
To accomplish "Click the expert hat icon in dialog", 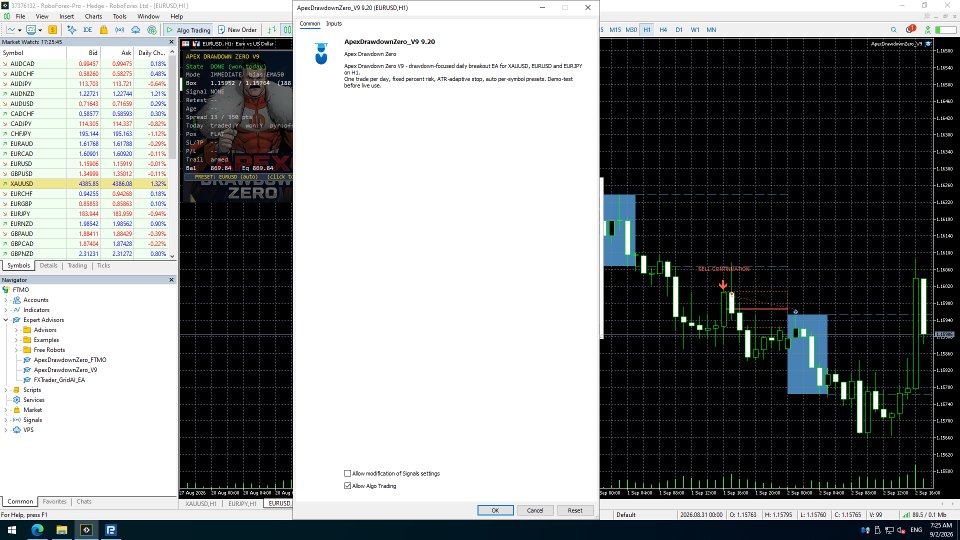I will point(321,53).
